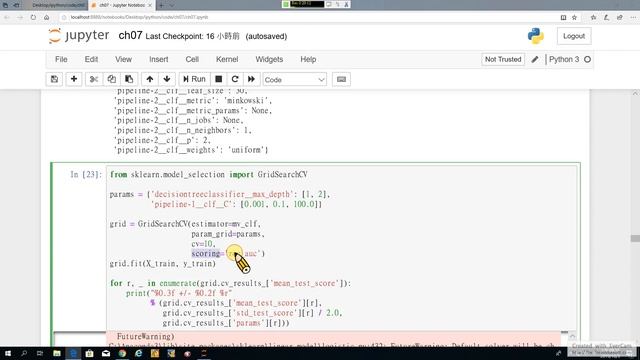Click the Jupyter logo
Screen dimensions: 640x360
click(x=78, y=36)
